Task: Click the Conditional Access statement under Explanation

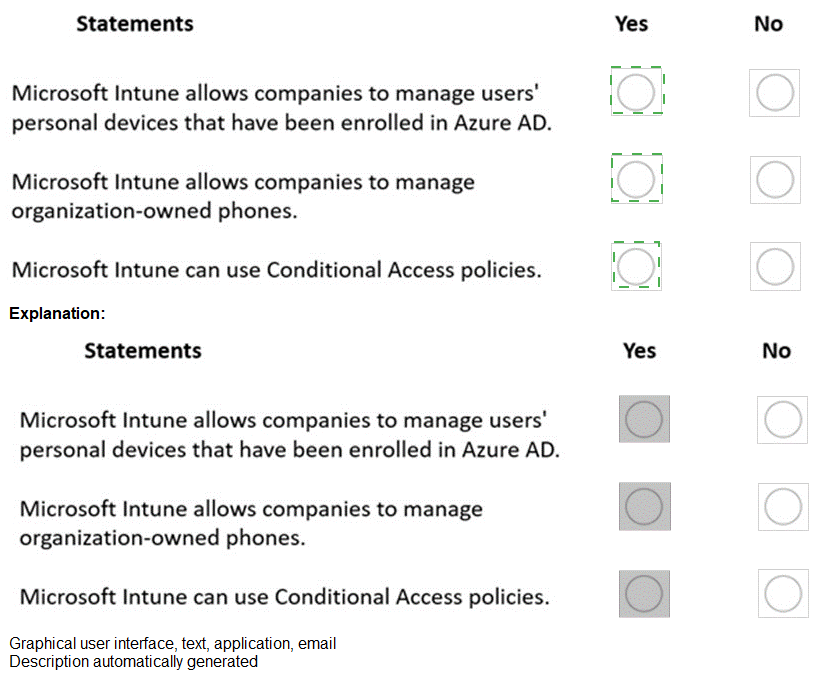Action: (x=284, y=597)
